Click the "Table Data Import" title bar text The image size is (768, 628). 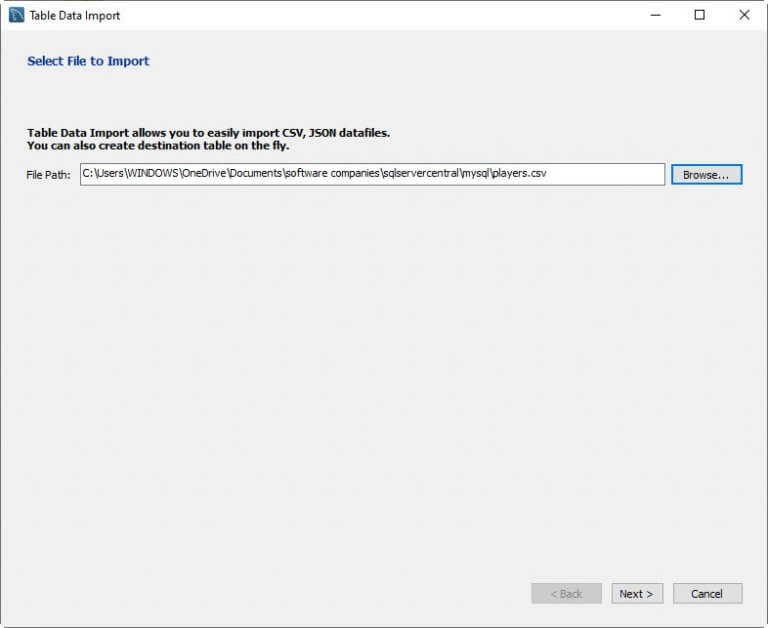tap(75, 16)
